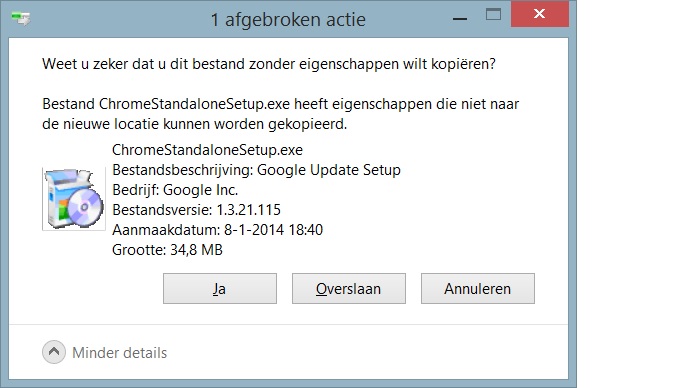
Task: Click the '1 afgebroken actie' title text
Action: (288, 20)
